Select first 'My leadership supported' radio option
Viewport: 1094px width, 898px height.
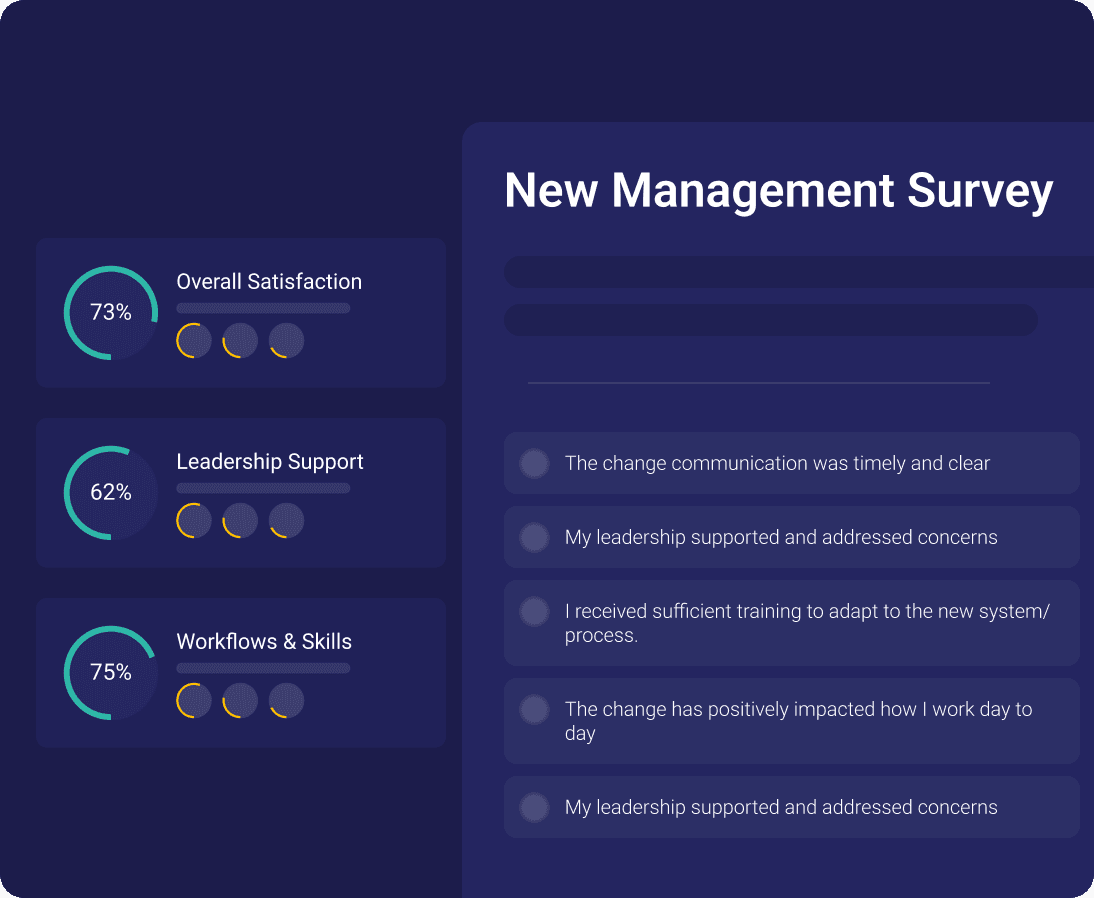[x=534, y=537]
